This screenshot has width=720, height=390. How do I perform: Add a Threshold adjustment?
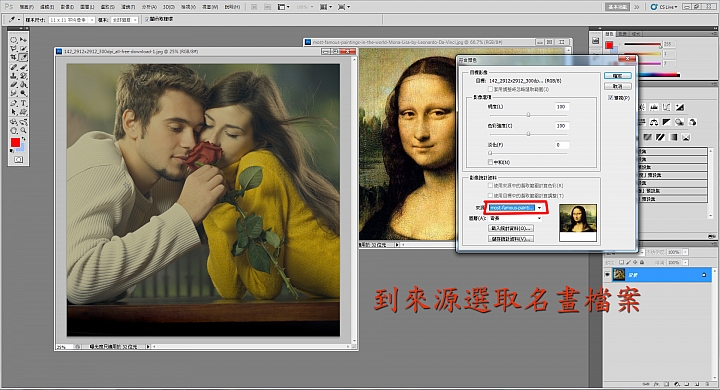(x=660, y=137)
